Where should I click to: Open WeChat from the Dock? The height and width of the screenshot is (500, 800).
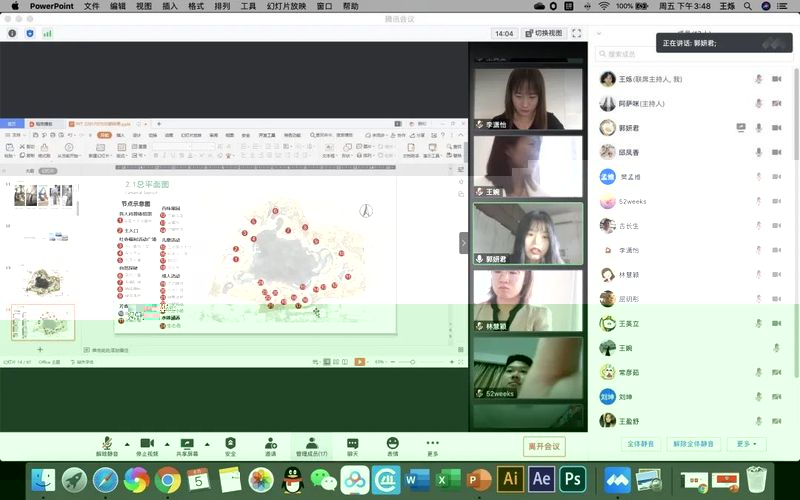click(324, 480)
